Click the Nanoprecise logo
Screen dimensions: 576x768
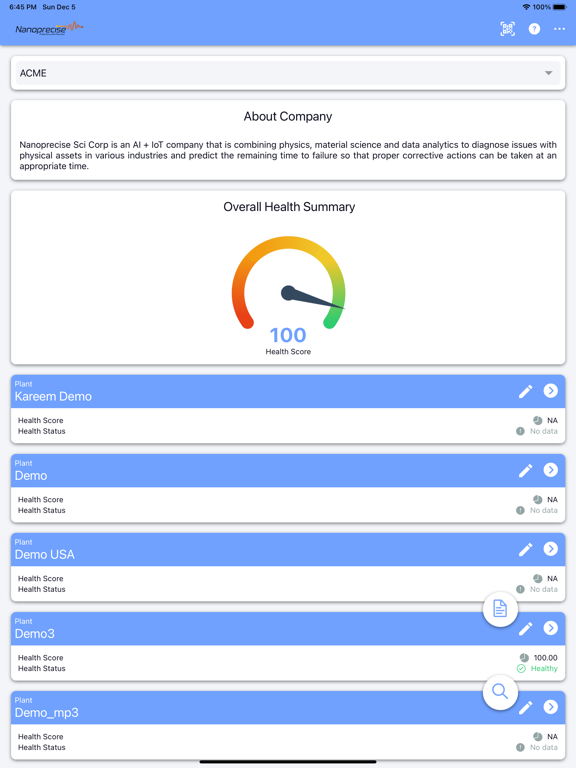(x=49, y=28)
